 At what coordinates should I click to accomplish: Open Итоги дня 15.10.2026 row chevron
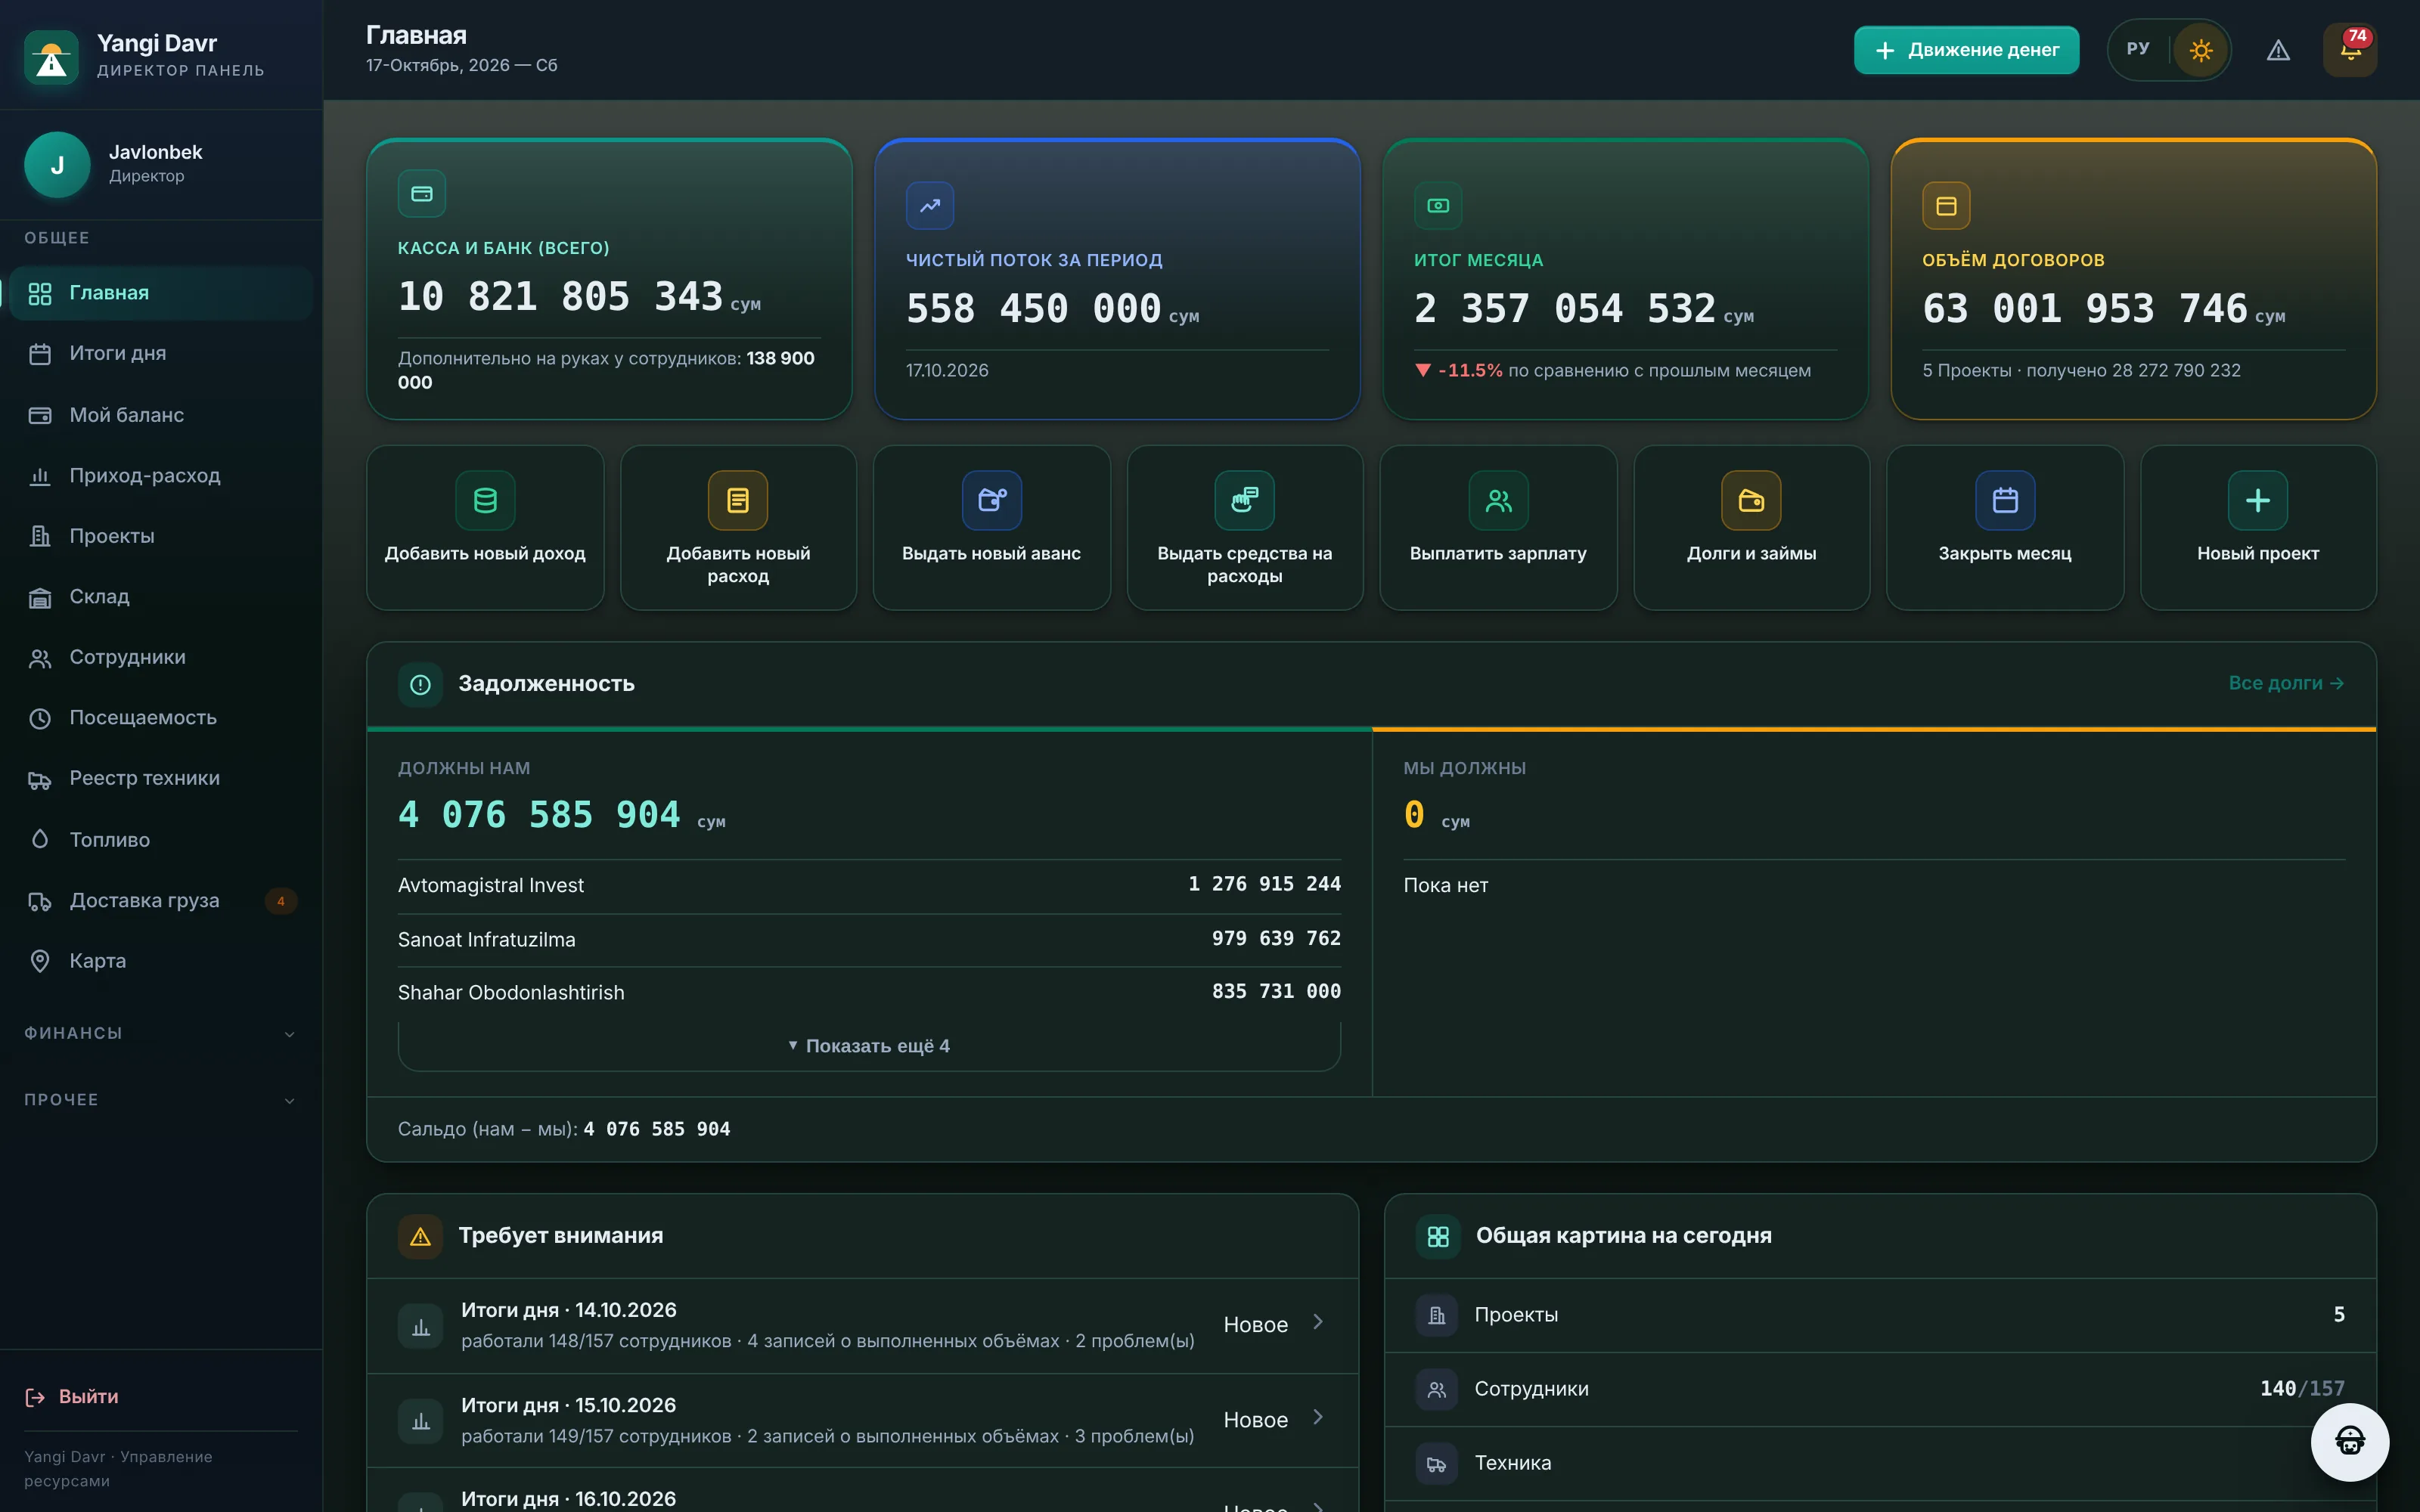click(1318, 1417)
